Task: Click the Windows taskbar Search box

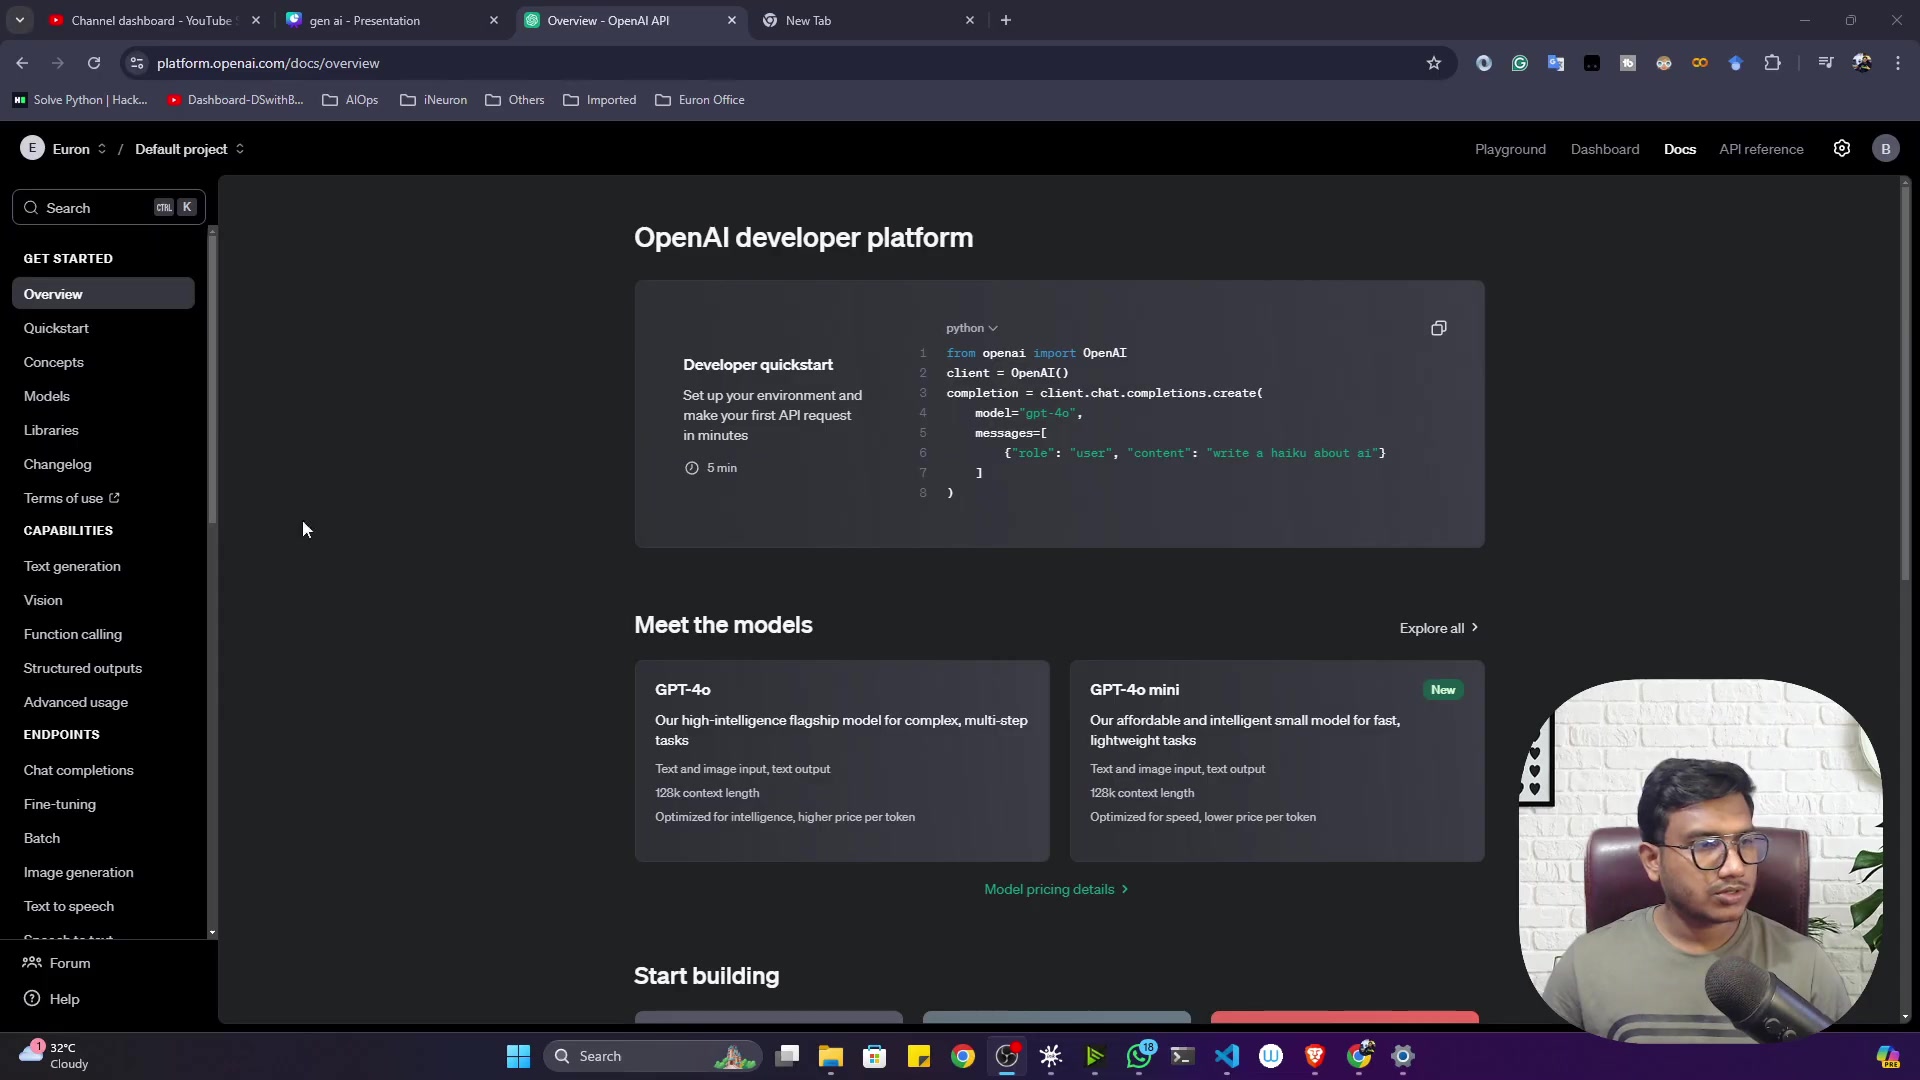Action: pyautogui.click(x=652, y=1056)
